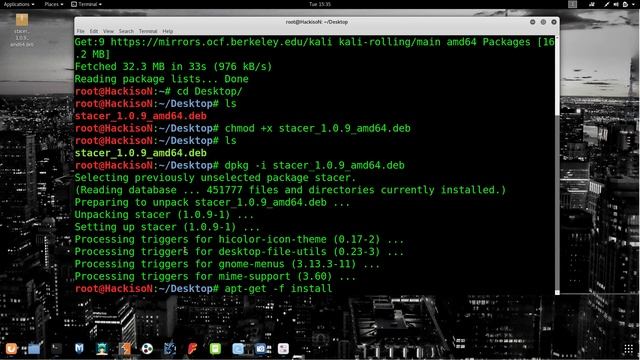Open the black terminal icon in dock

point(56,349)
